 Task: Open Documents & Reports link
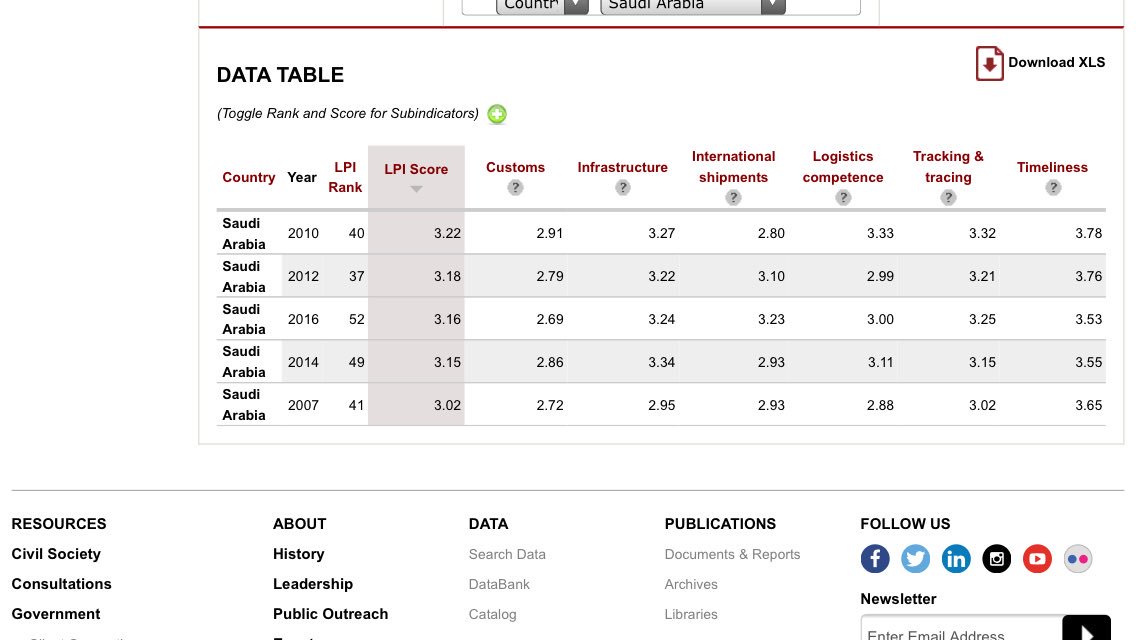[x=732, y=554]
